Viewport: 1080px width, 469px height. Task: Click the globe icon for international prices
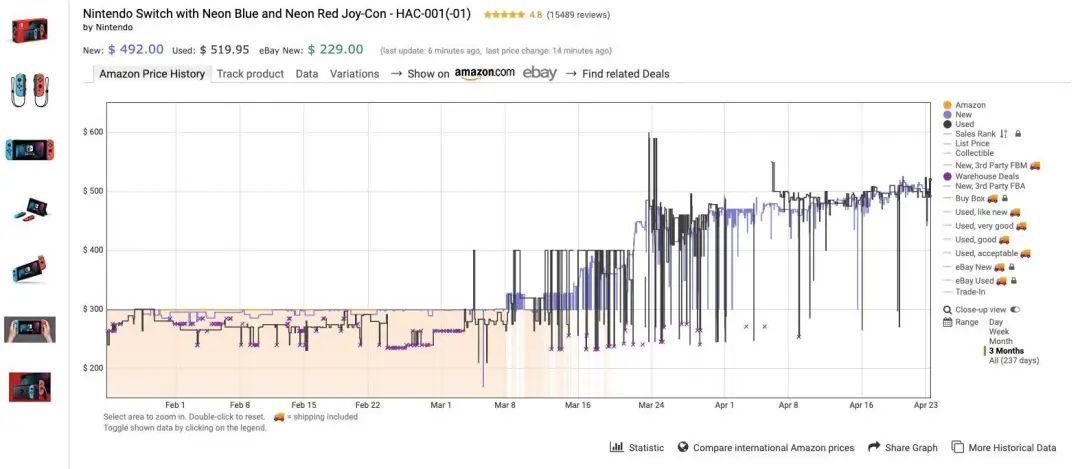tap(683, 447)
